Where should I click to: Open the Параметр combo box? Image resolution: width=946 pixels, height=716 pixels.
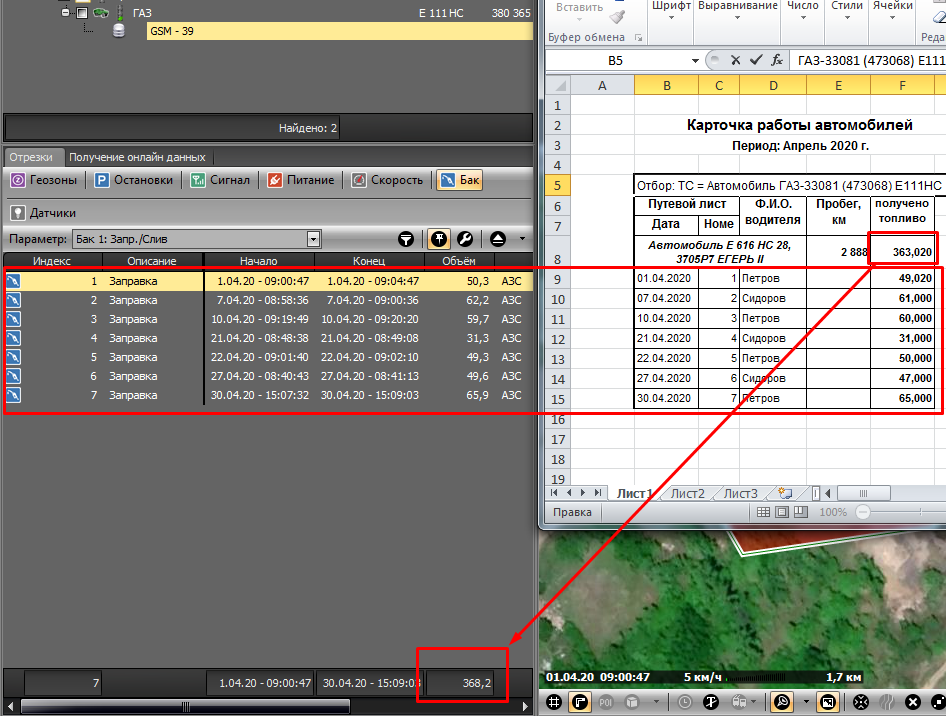pyautogui.click(x=197, y=239)
